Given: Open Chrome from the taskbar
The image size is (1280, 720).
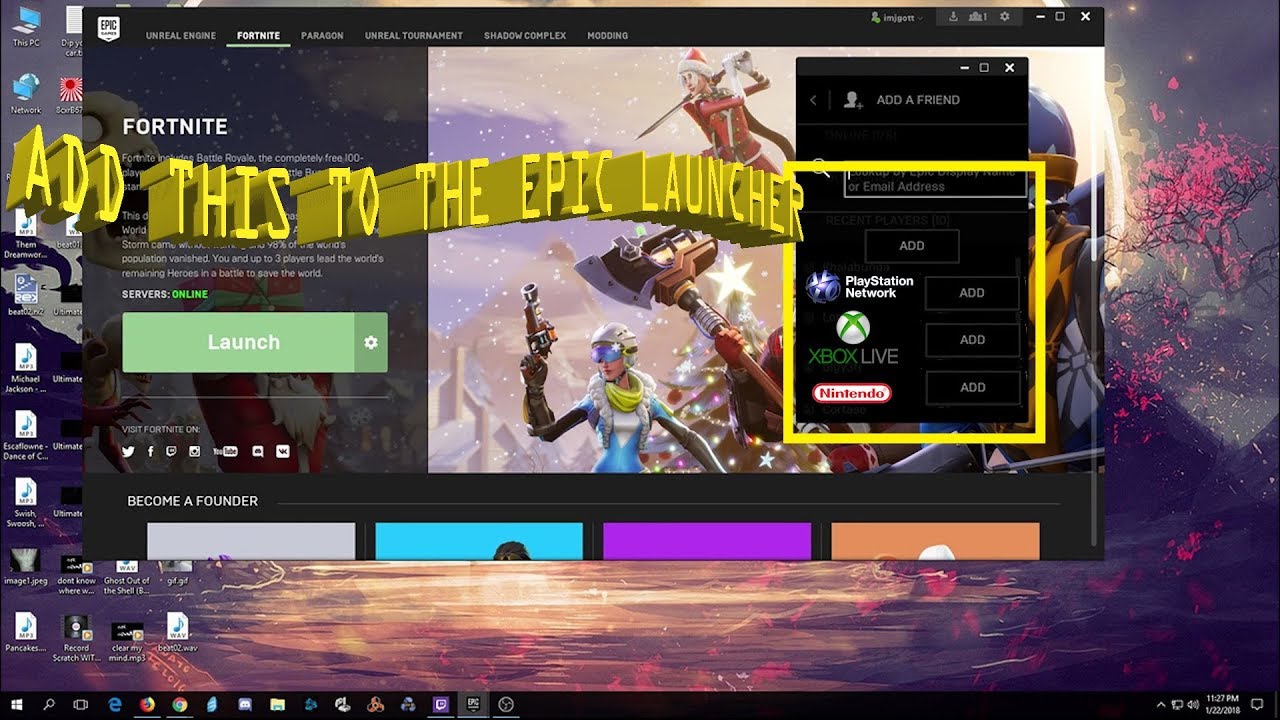Looking at the screenshot, I should tap(179, 705).
